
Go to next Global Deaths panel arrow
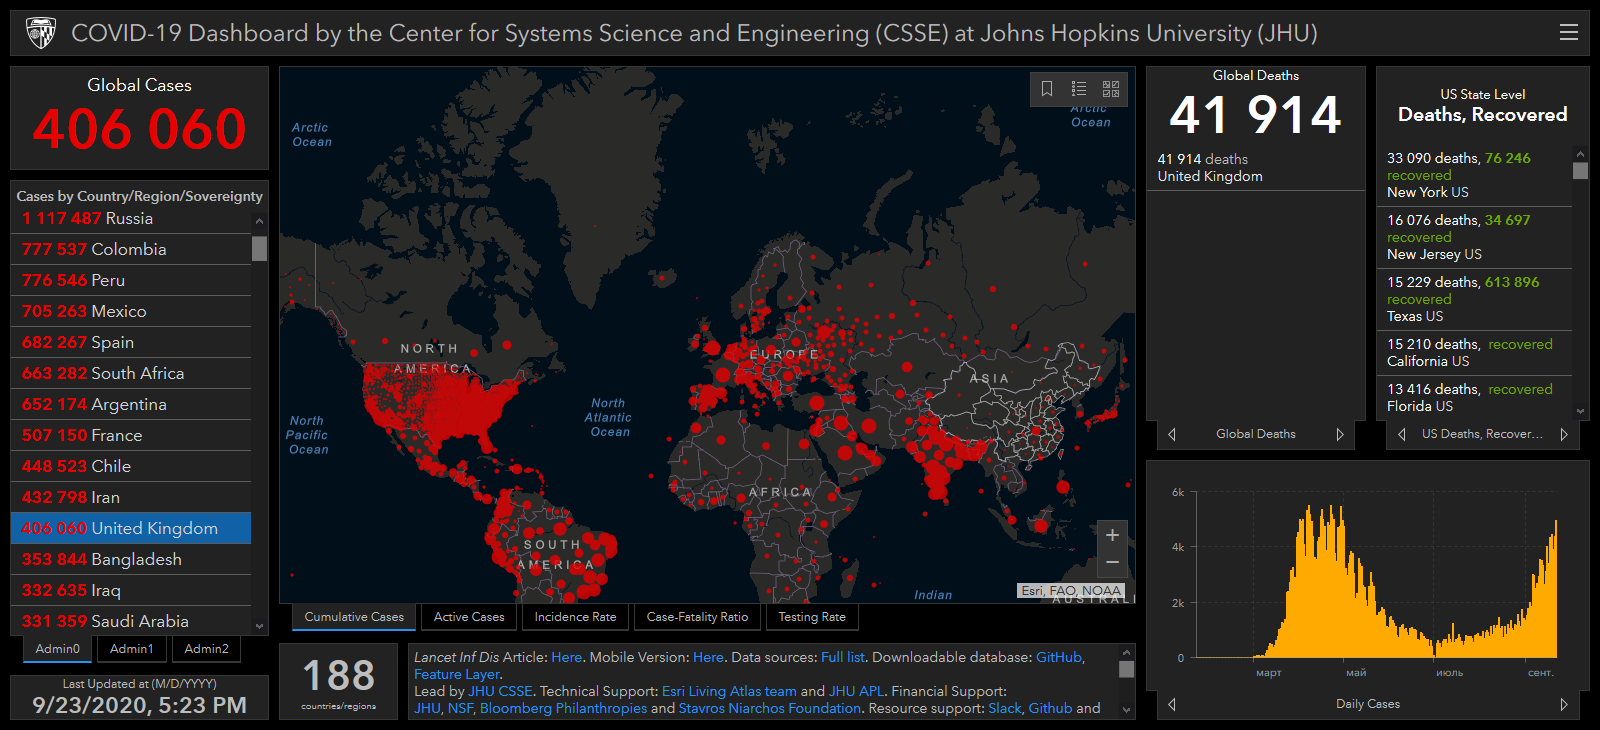[x=1340, y=434]
